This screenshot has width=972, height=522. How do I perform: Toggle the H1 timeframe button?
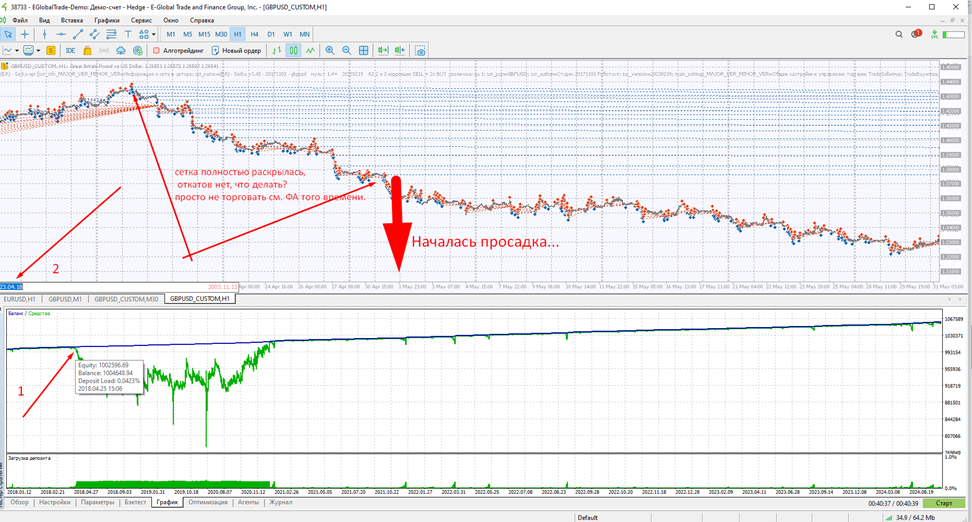coord(237,34)
